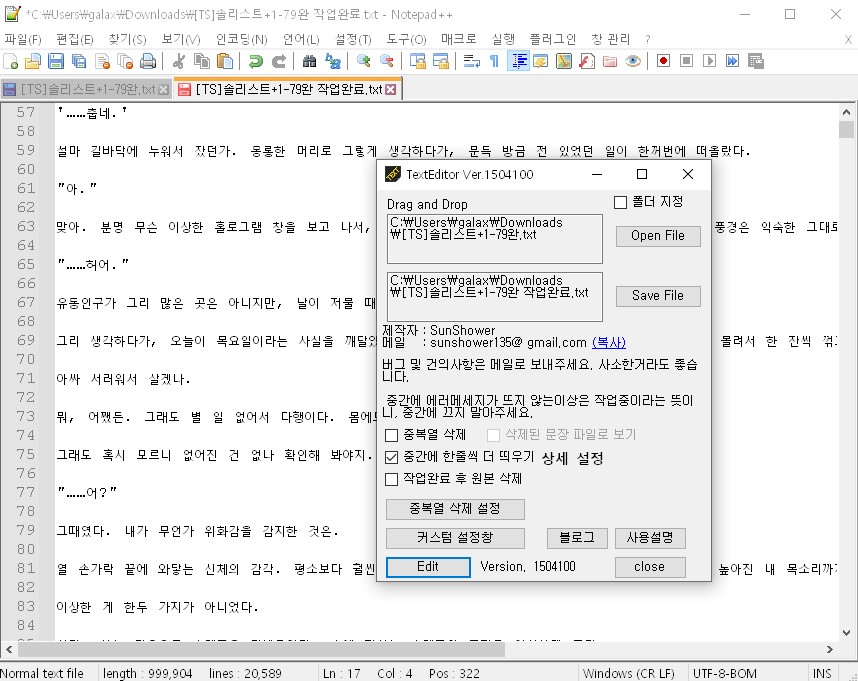Screen dimensions: 858x681
Task: Click Windows (CR LF) in status bar
Action: (x=628, y=673)
